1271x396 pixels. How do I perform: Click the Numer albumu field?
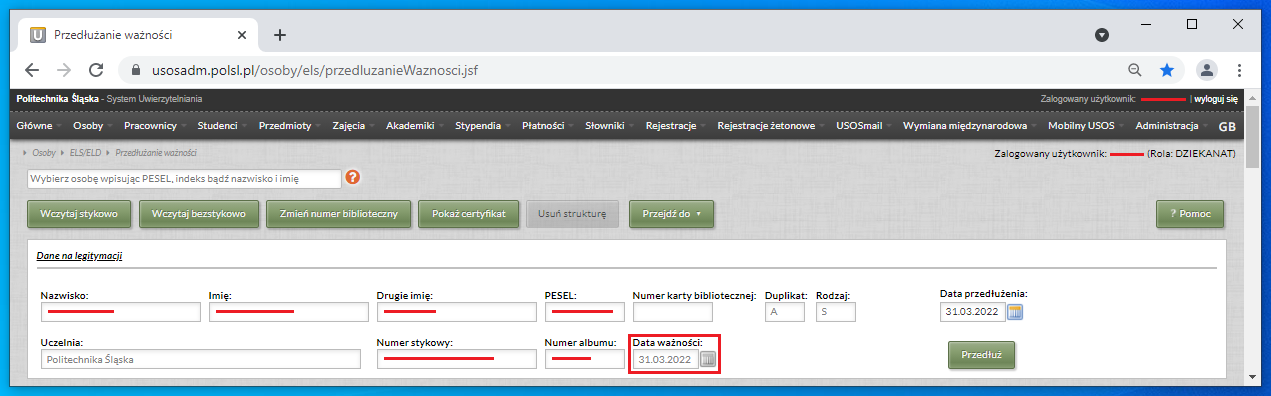(x=584, y=359)
